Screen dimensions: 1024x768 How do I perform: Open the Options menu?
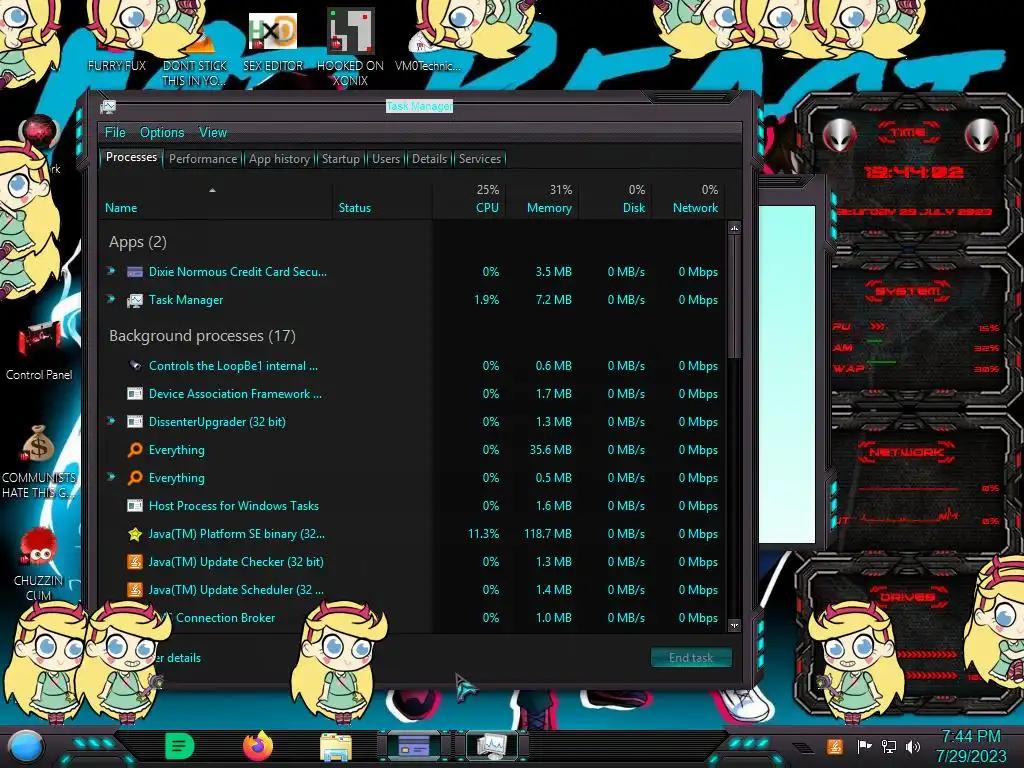162,133
